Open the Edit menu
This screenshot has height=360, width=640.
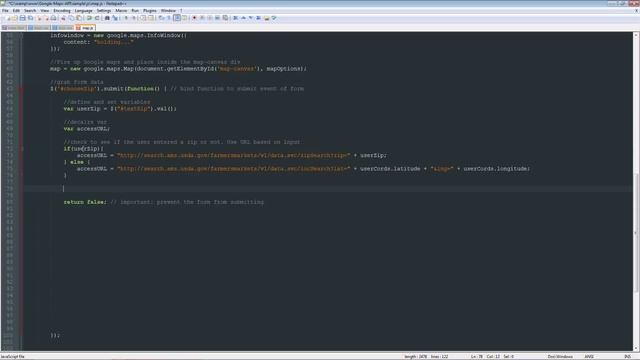pyautogui.click(x=16, y=11)
